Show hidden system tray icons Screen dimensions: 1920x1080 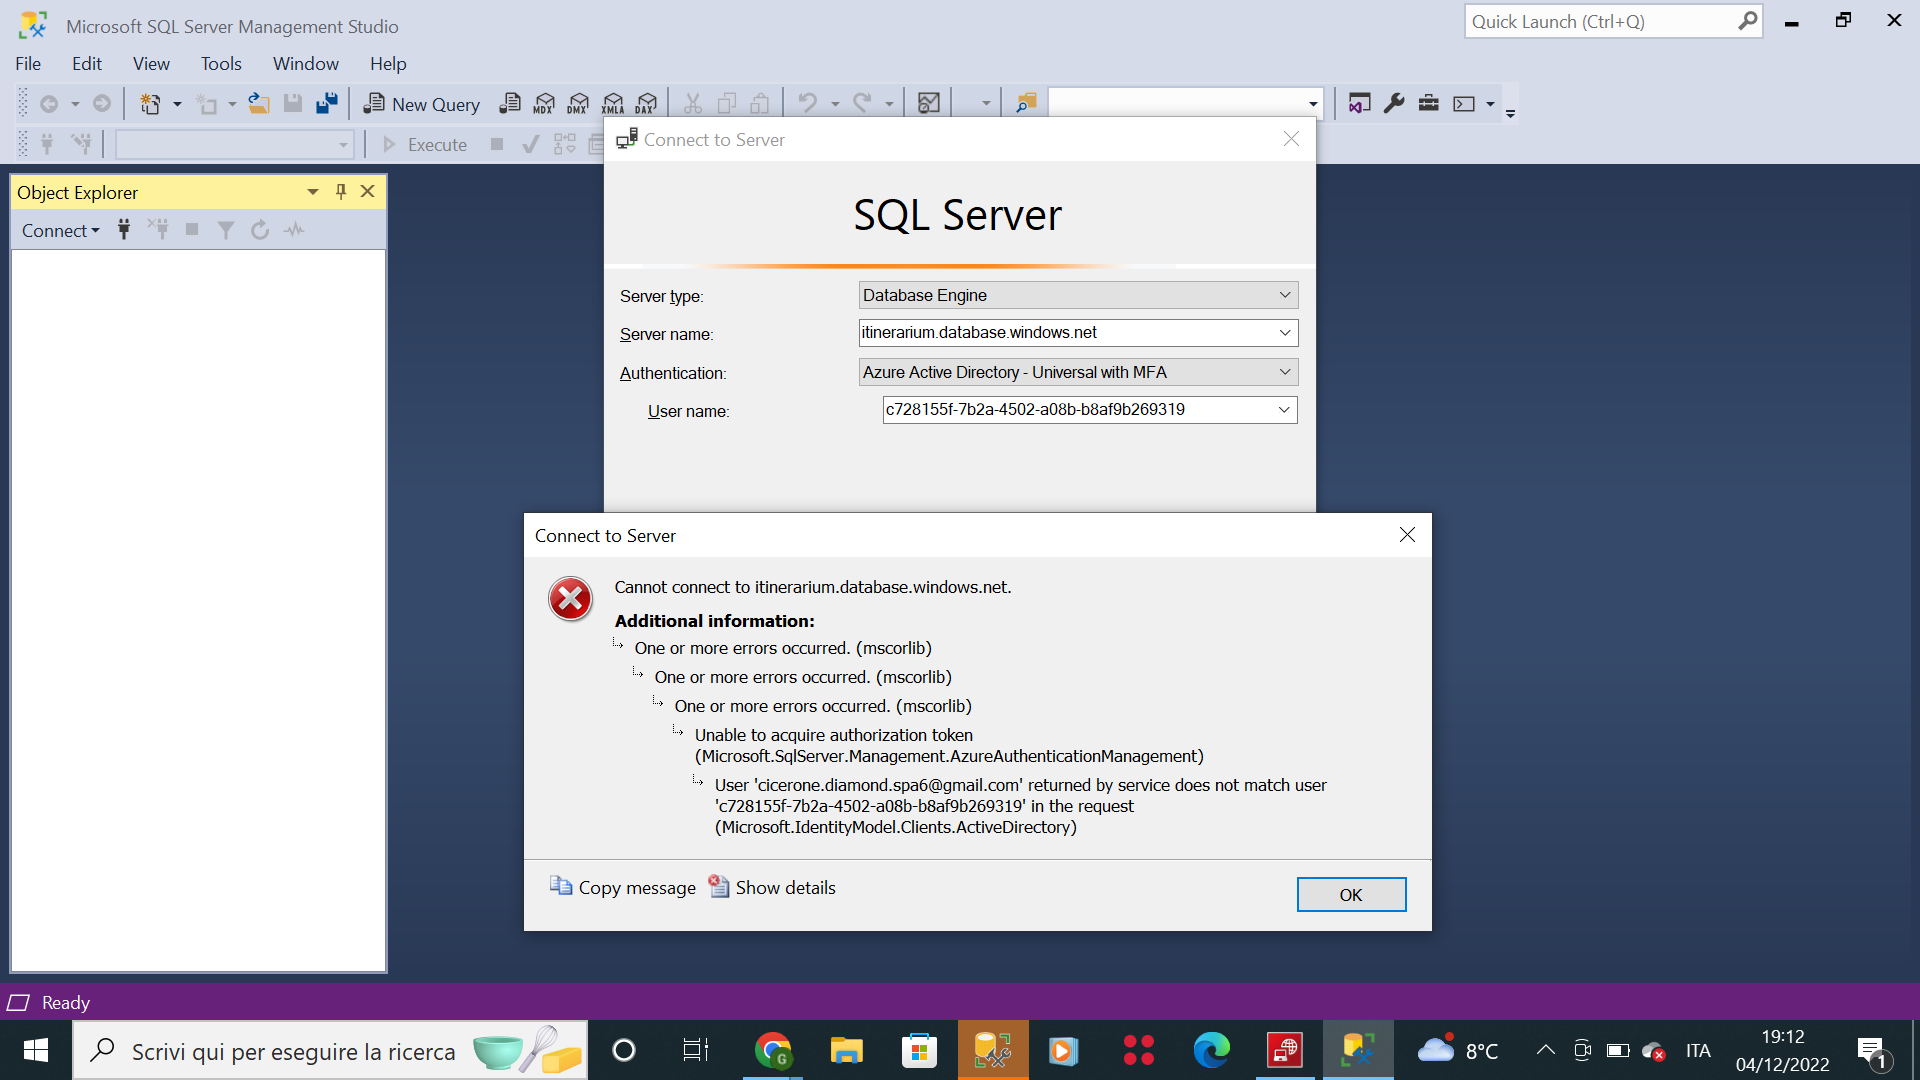tap(1545, 1050)
